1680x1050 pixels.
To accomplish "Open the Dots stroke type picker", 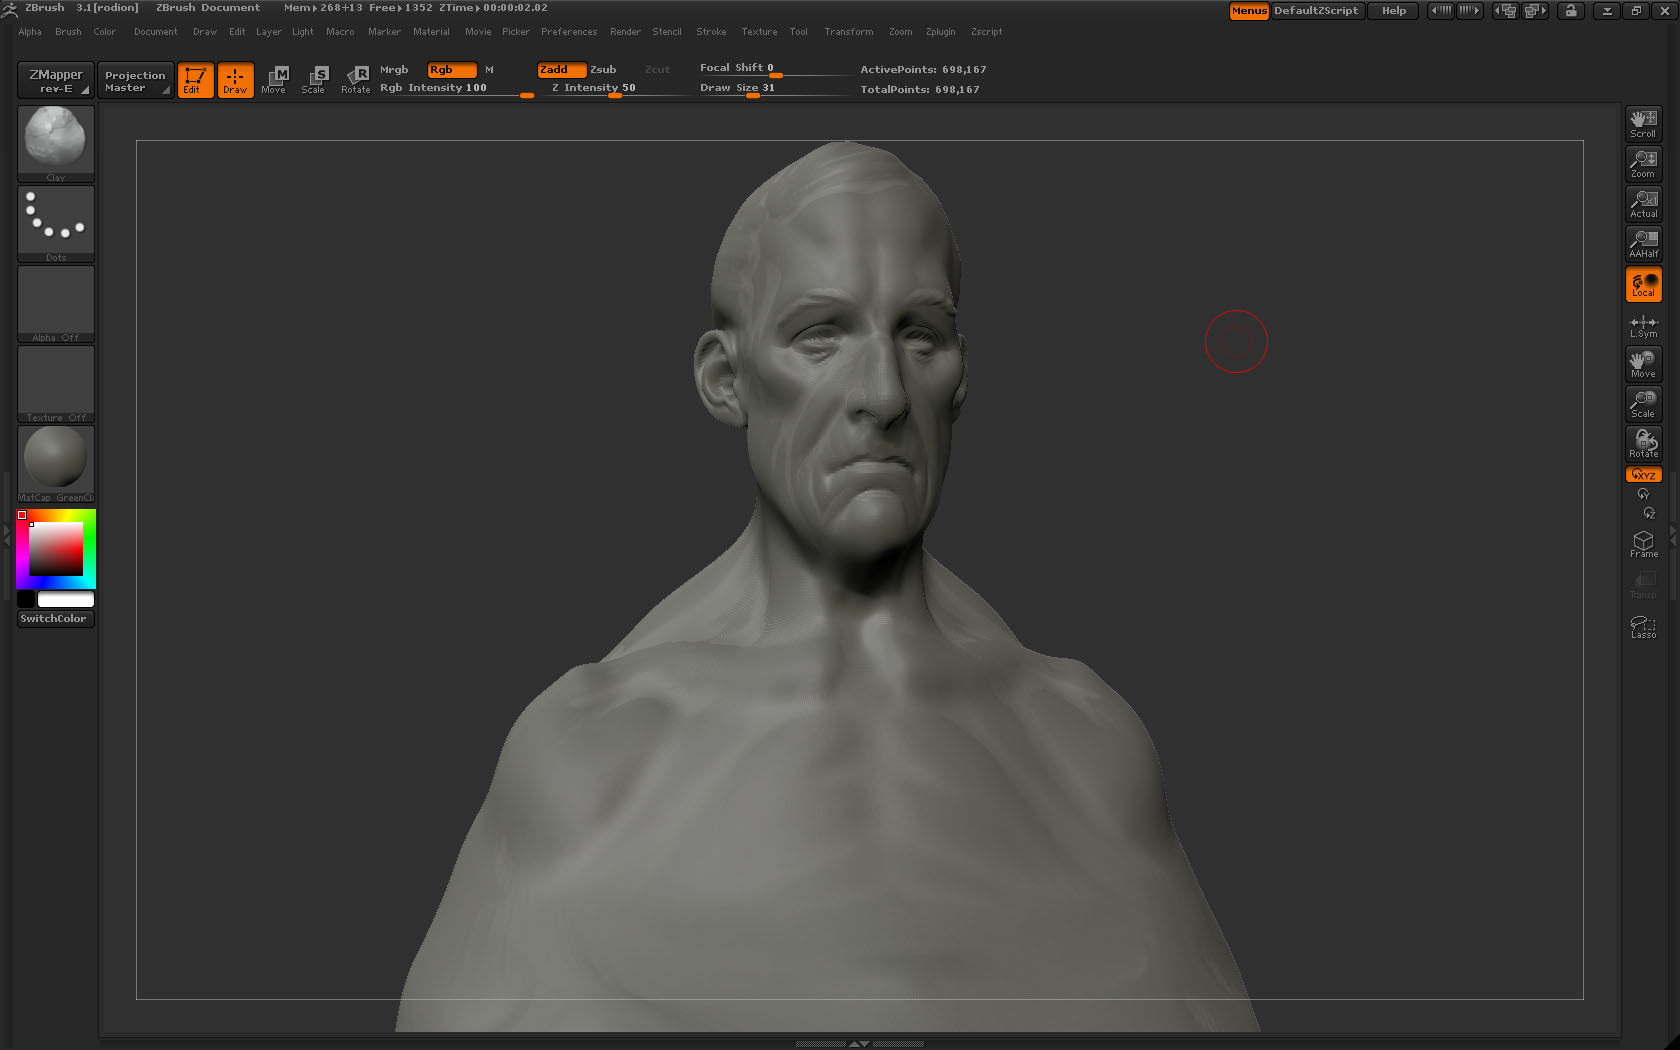I will pyautogui.click(x=56, y=223).
